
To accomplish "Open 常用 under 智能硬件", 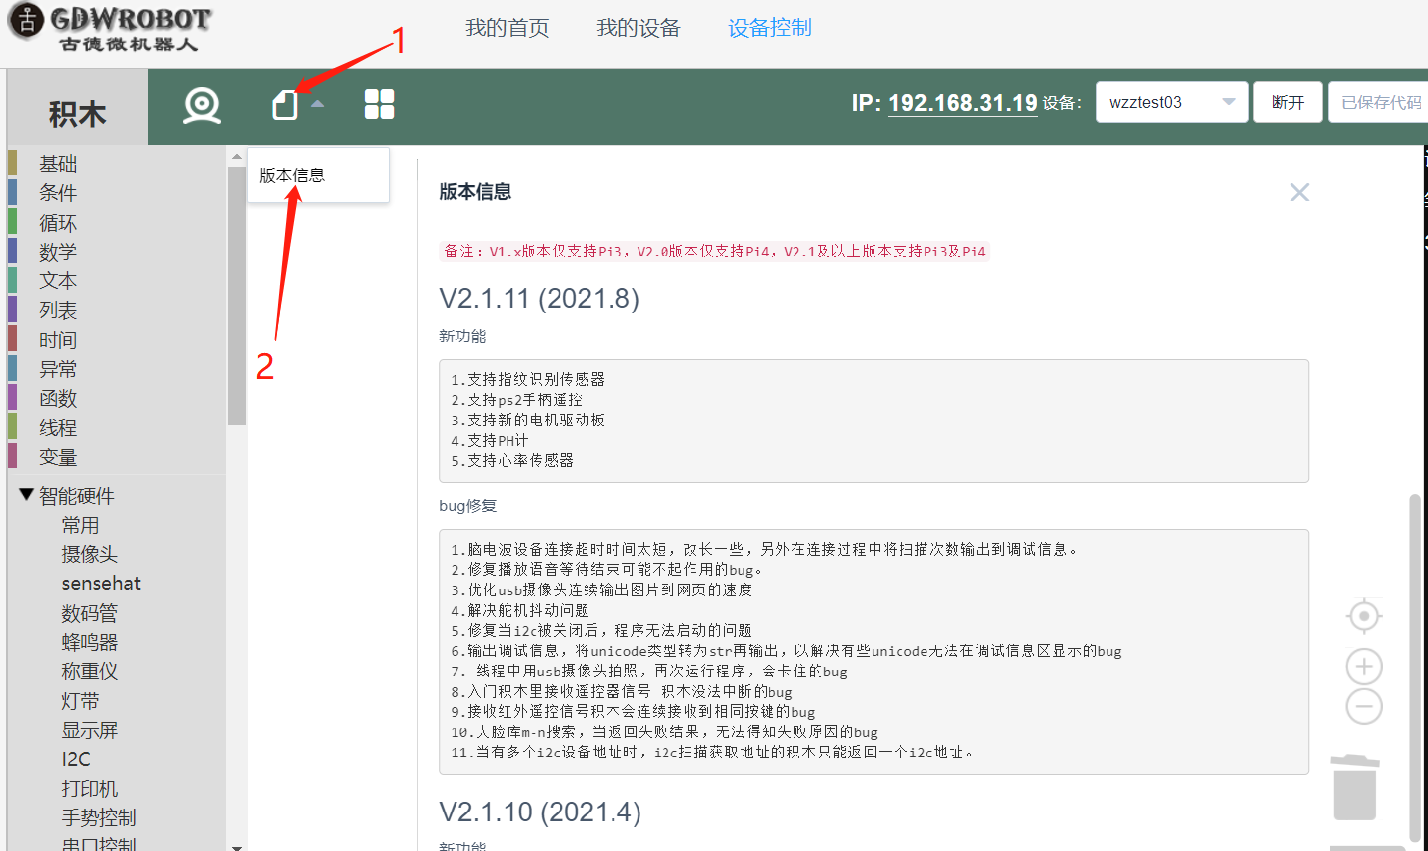I will (x=80, y=525).
